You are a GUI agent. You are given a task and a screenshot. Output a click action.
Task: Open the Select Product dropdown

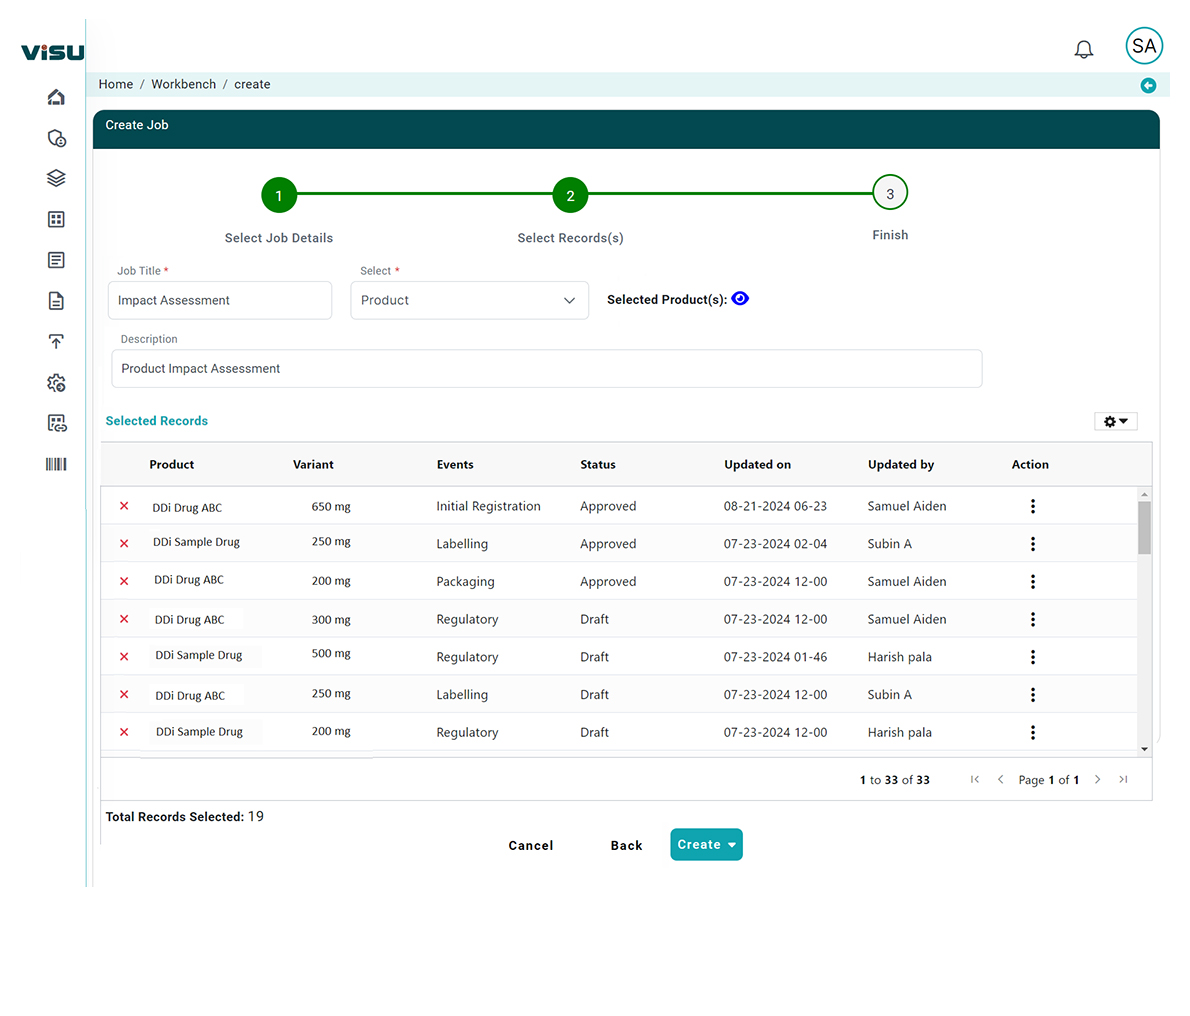pos(469,300)
